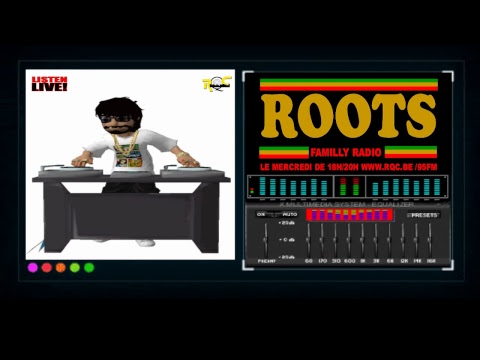Open the equalizer PRESETS menu
The image size is (480, 360).
pyautogui.click(x=424, y=215)
